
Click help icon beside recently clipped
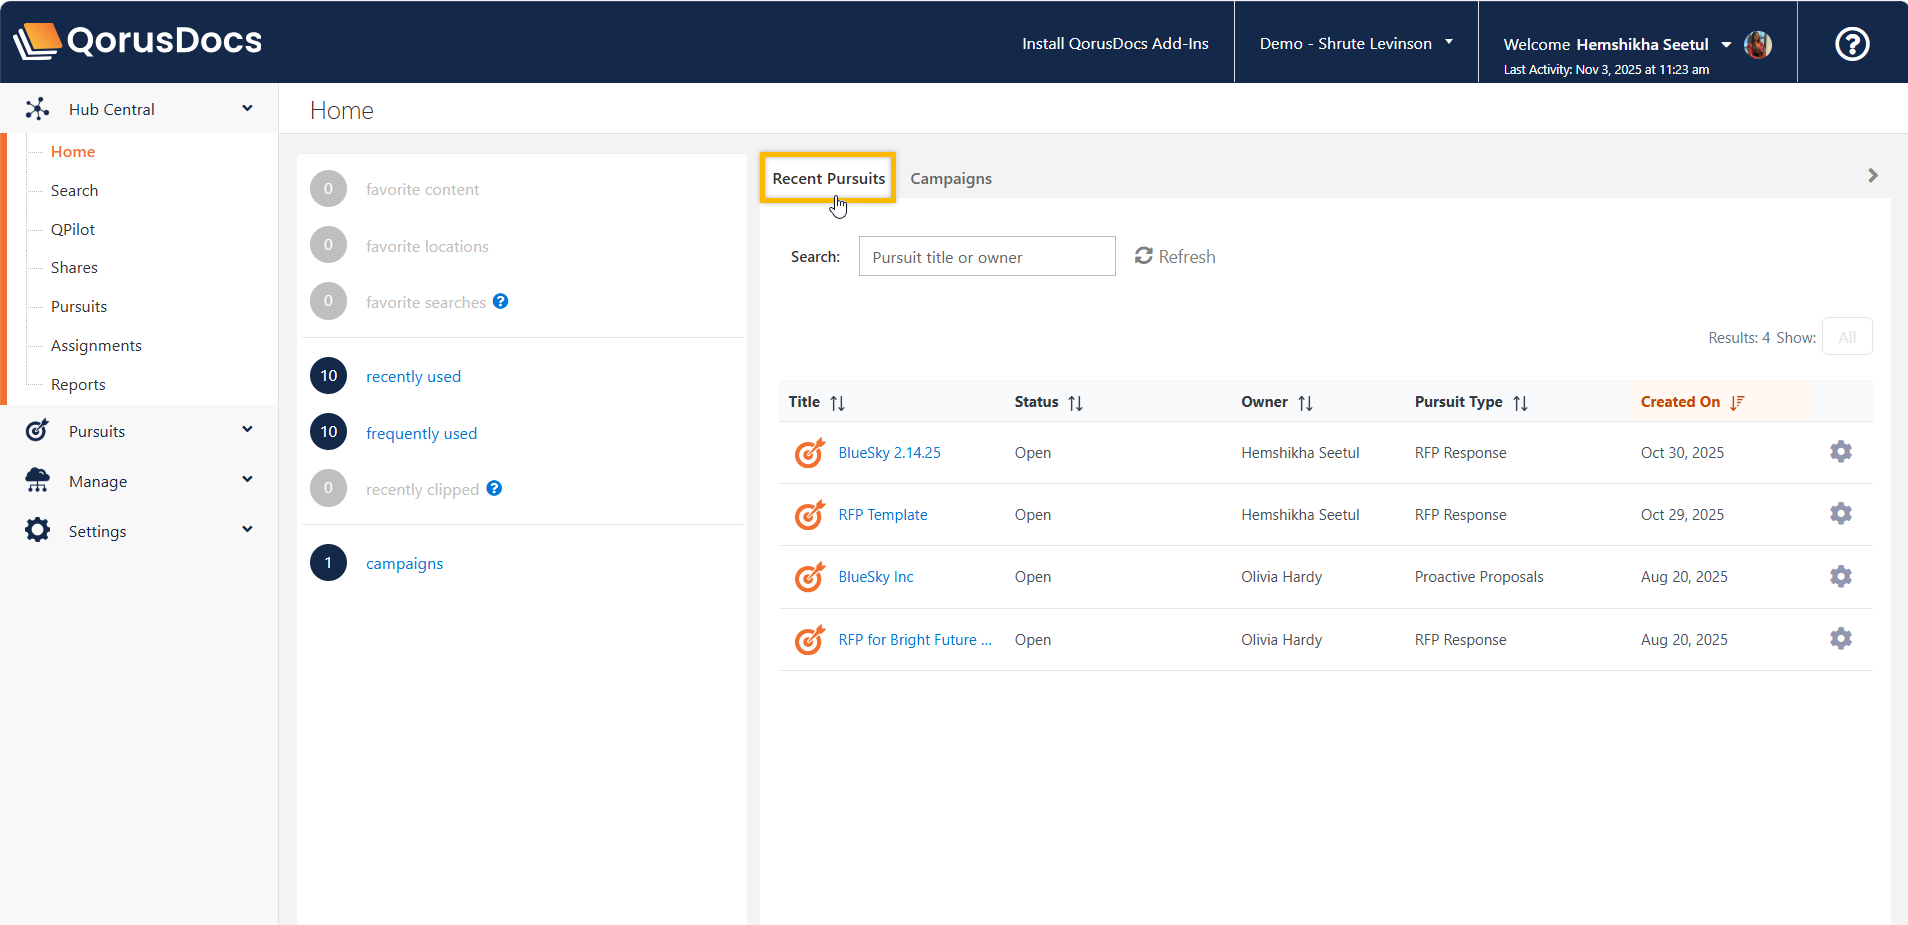click(x=494, y=488)
